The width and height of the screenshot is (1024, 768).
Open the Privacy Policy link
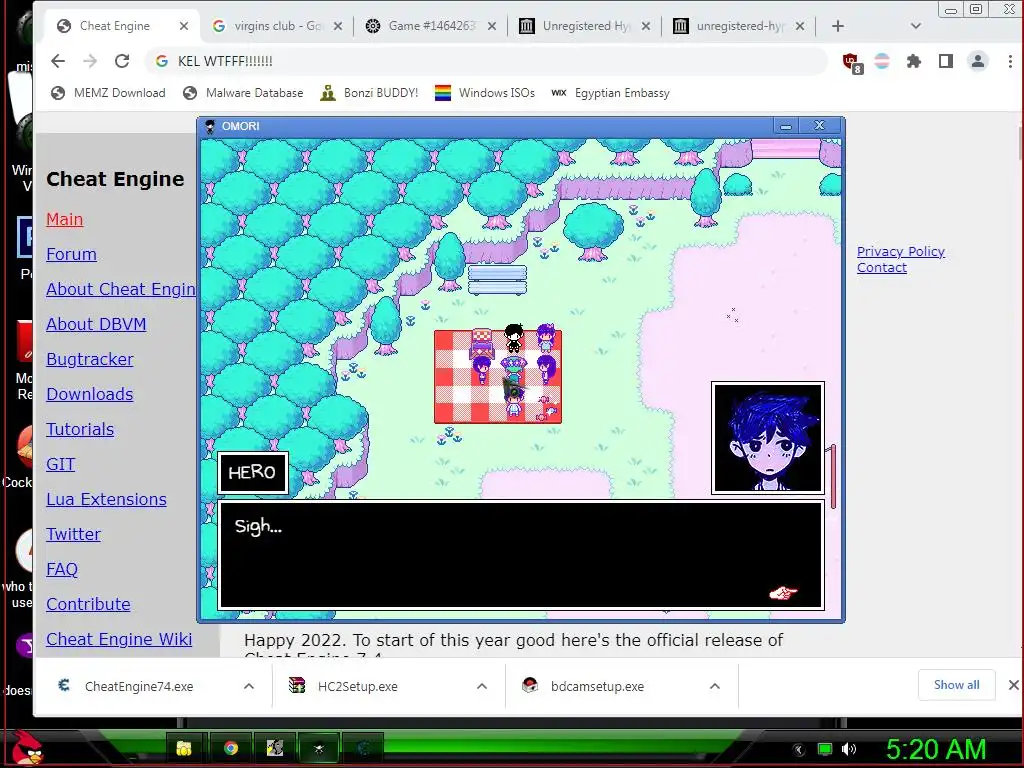(901, 251)
